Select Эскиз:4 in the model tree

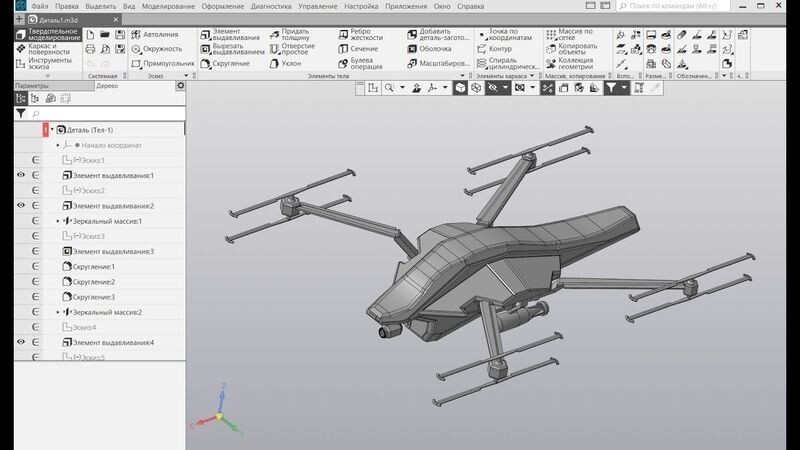[x=79, y=327]
